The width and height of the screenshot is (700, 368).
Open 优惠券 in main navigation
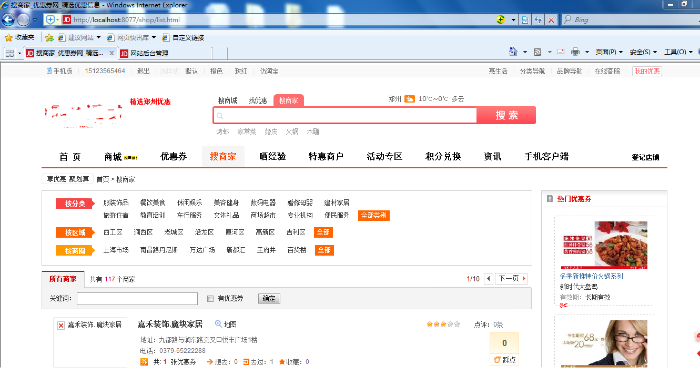click(x=173, y=156)
